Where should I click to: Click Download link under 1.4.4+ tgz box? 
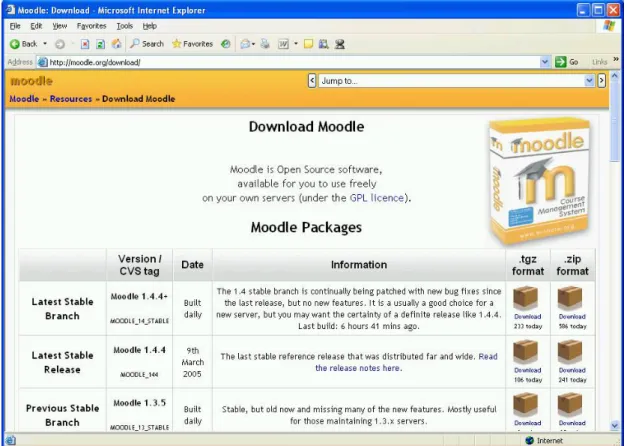[x=527, y=316]
